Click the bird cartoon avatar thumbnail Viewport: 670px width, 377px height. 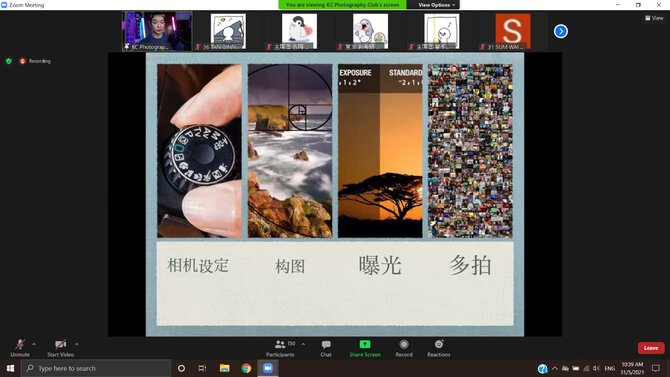click(370, 31)
